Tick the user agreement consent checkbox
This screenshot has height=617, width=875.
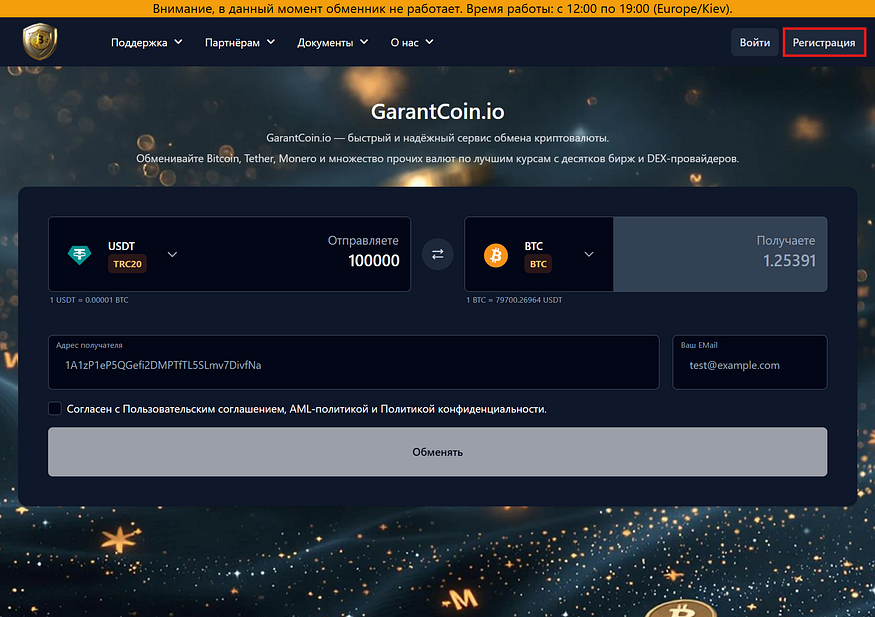click(55, 408)
